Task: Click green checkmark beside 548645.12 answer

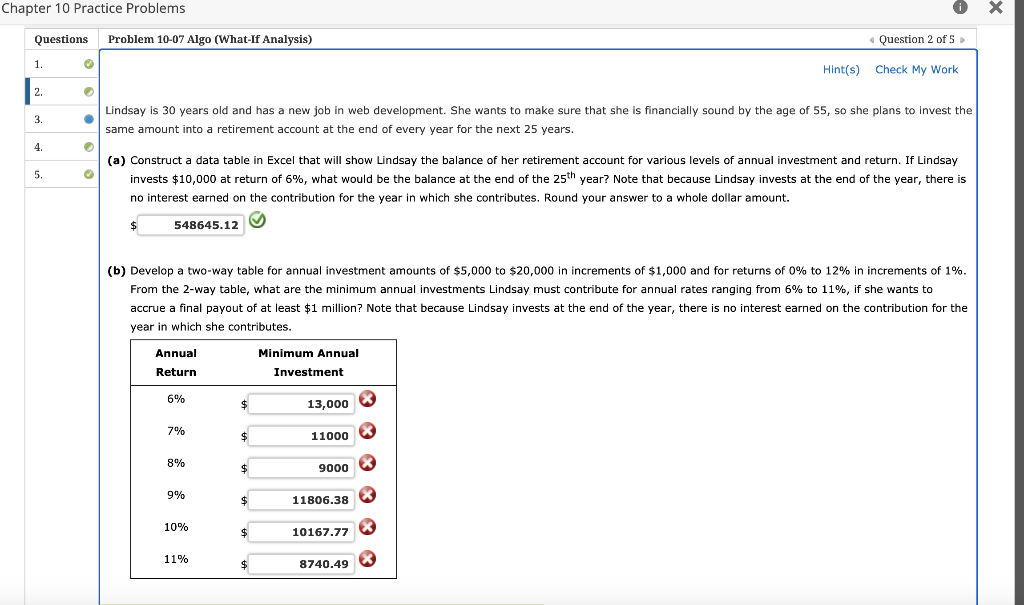Action: 257,220
